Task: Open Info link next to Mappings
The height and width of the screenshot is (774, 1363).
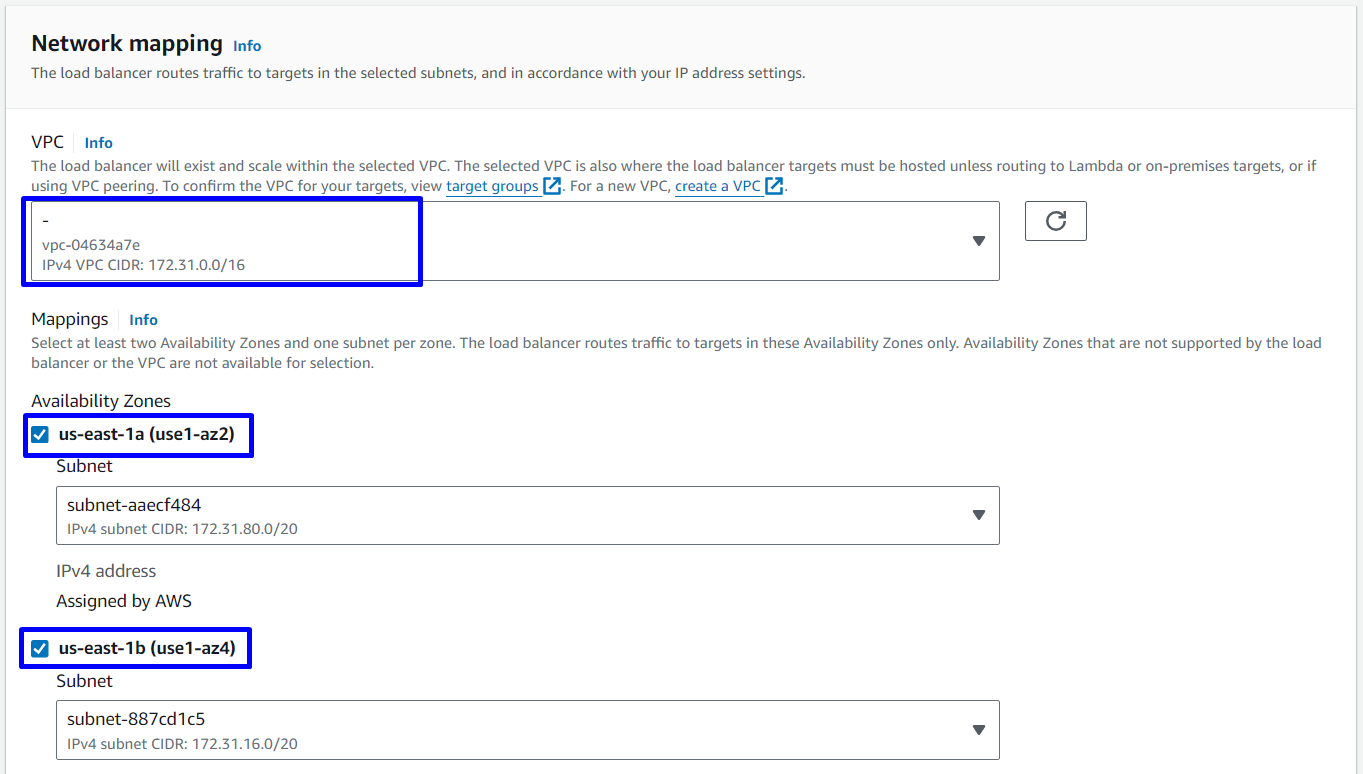Action: coord(143,320)
